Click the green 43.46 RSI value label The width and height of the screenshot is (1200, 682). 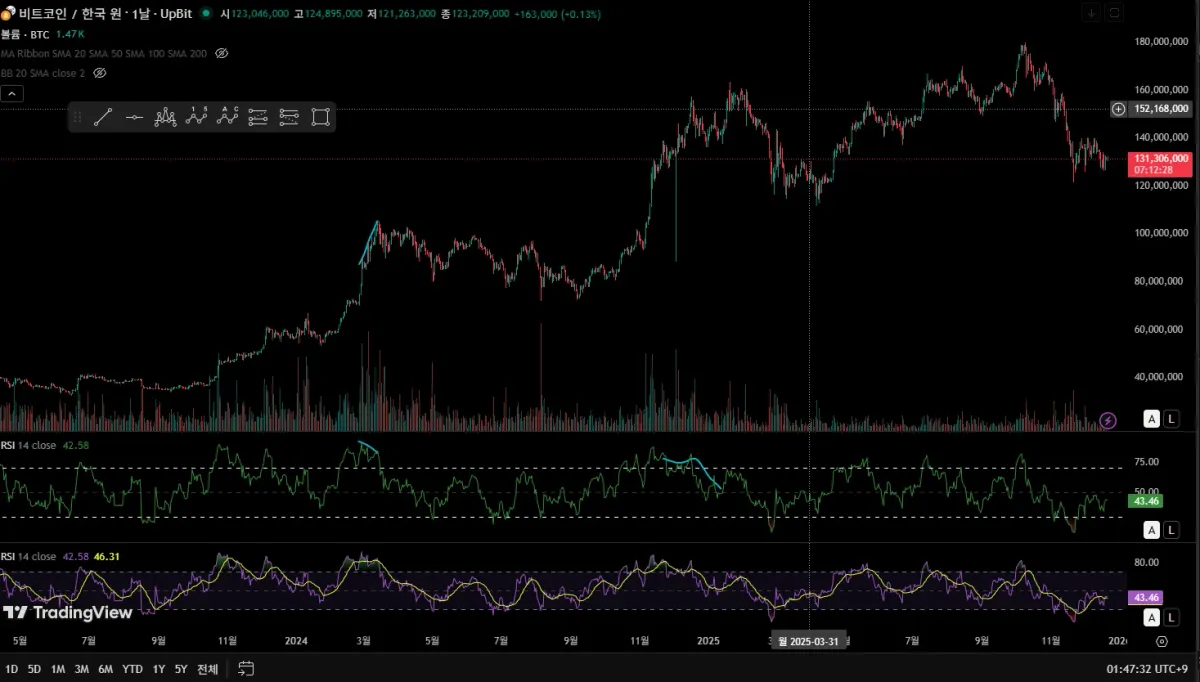[x=1145, y=501]
